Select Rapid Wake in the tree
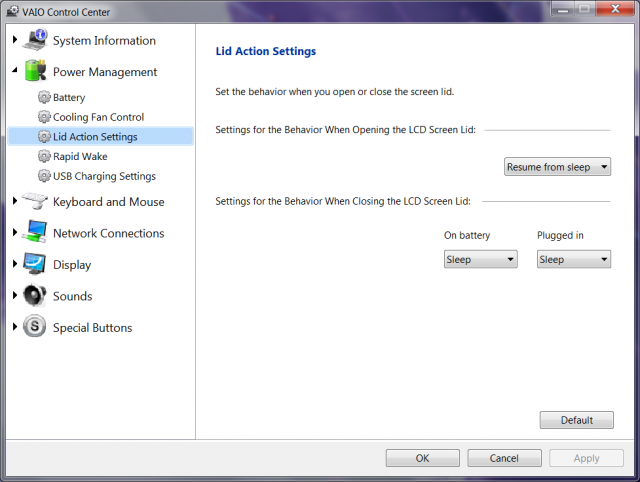The image size is (640, 482). point(80,156)
